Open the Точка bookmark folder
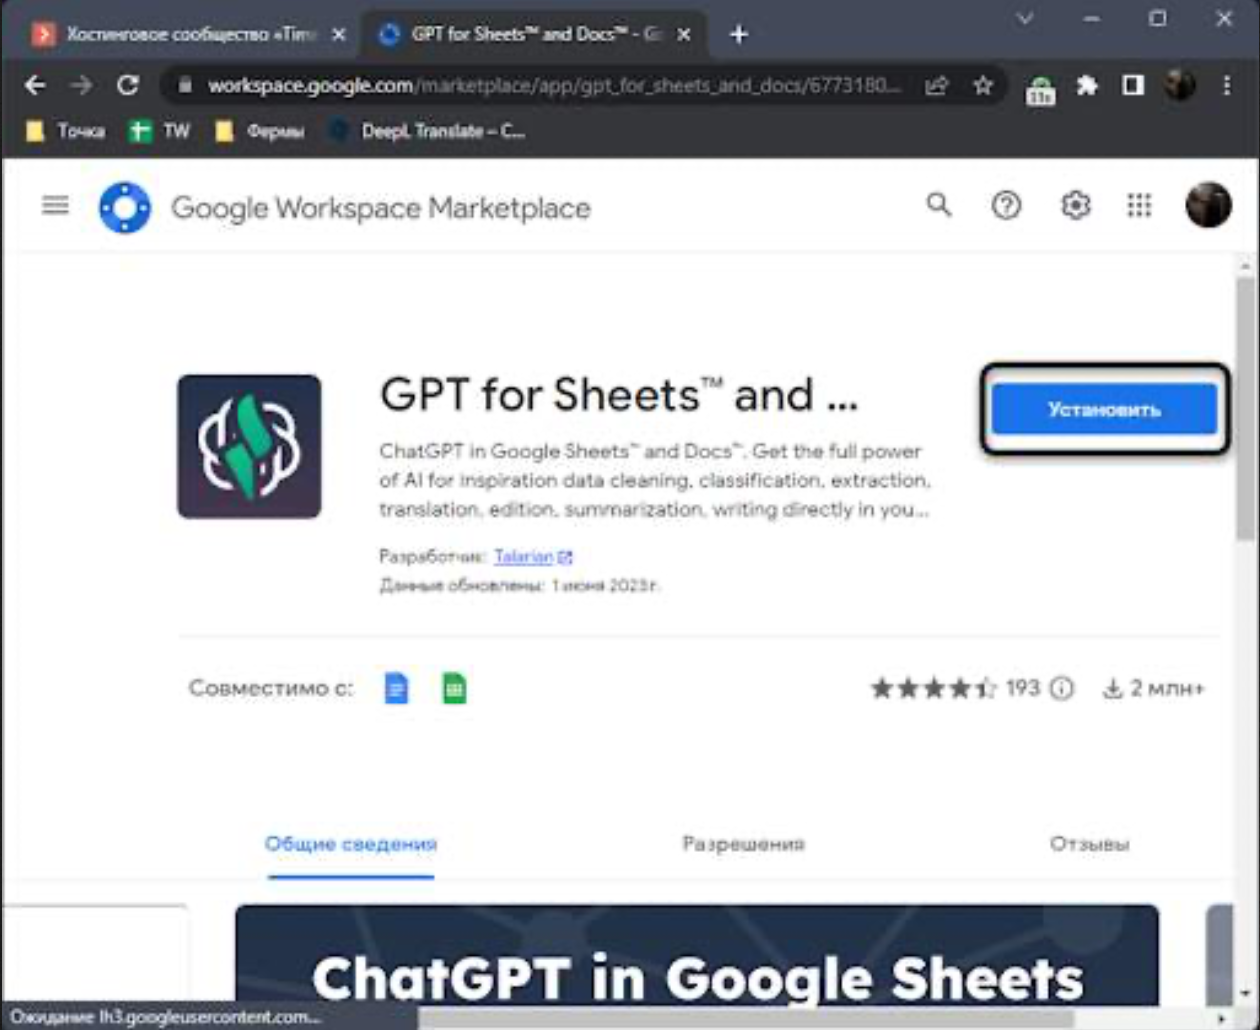The width and height of the screenshot is (1260, 1030). 66,131
